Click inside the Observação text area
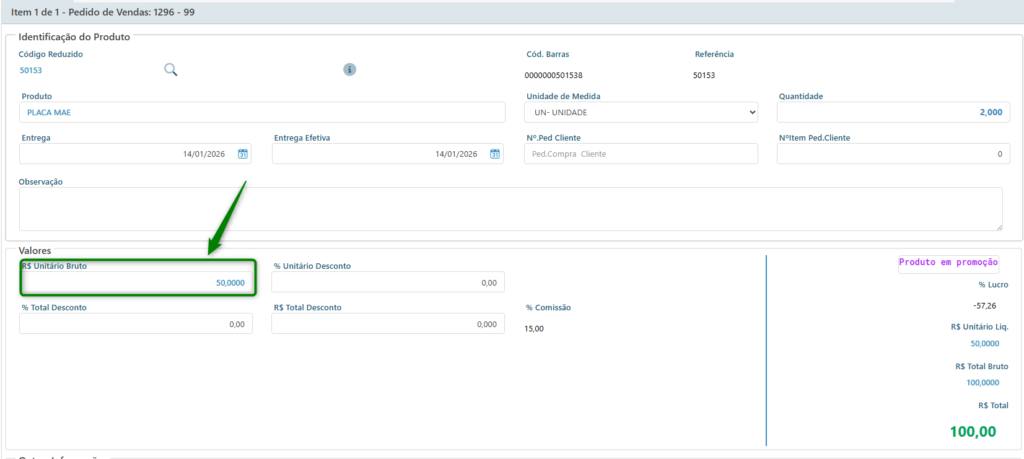The image size is (1024, 459). [510, 209]
